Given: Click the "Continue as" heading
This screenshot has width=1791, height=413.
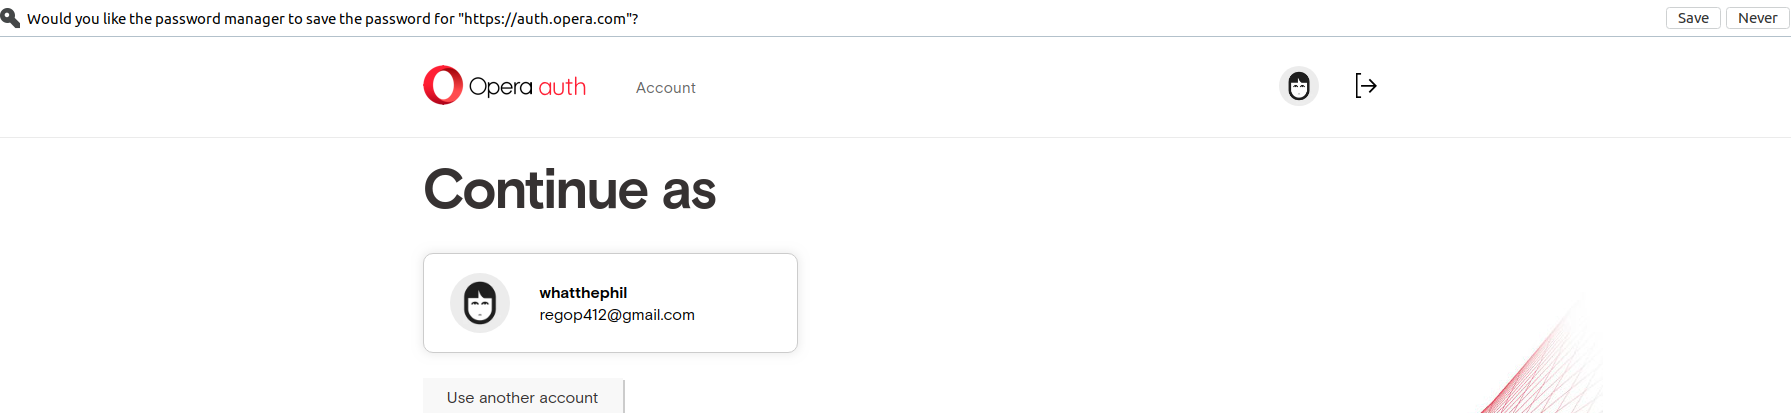Looking at the screenshot, I should 570,190.
